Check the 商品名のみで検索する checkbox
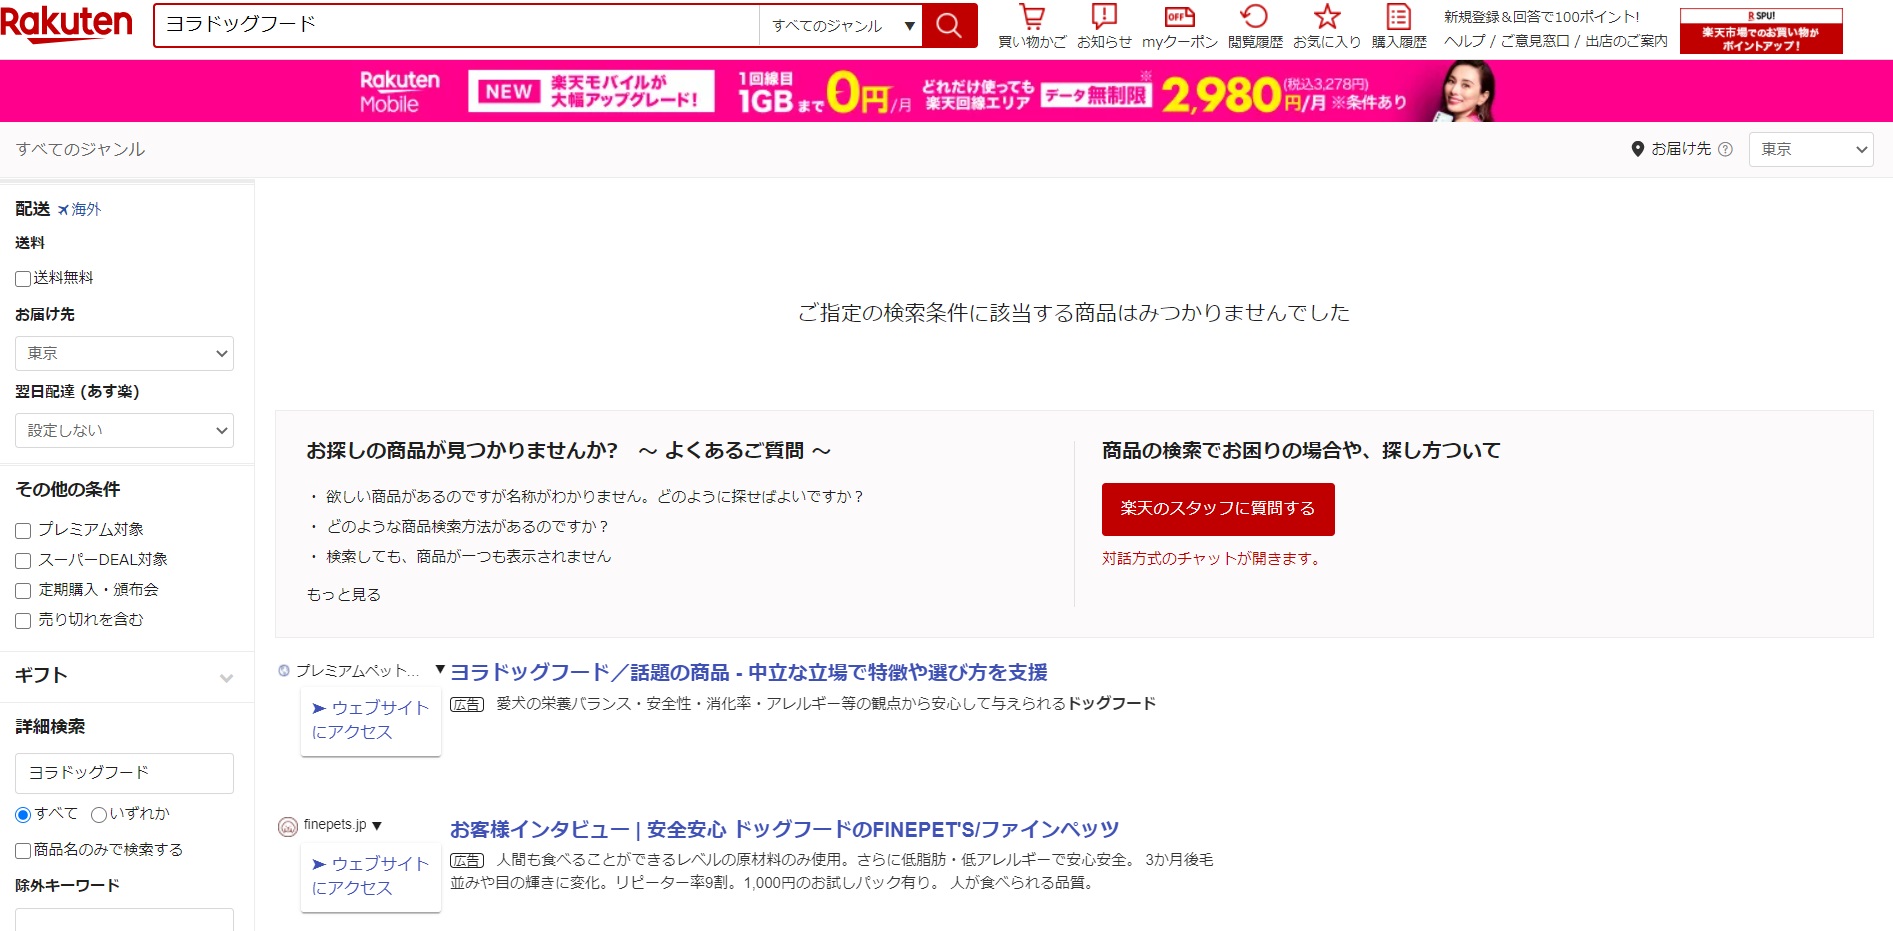 (23, 851)
